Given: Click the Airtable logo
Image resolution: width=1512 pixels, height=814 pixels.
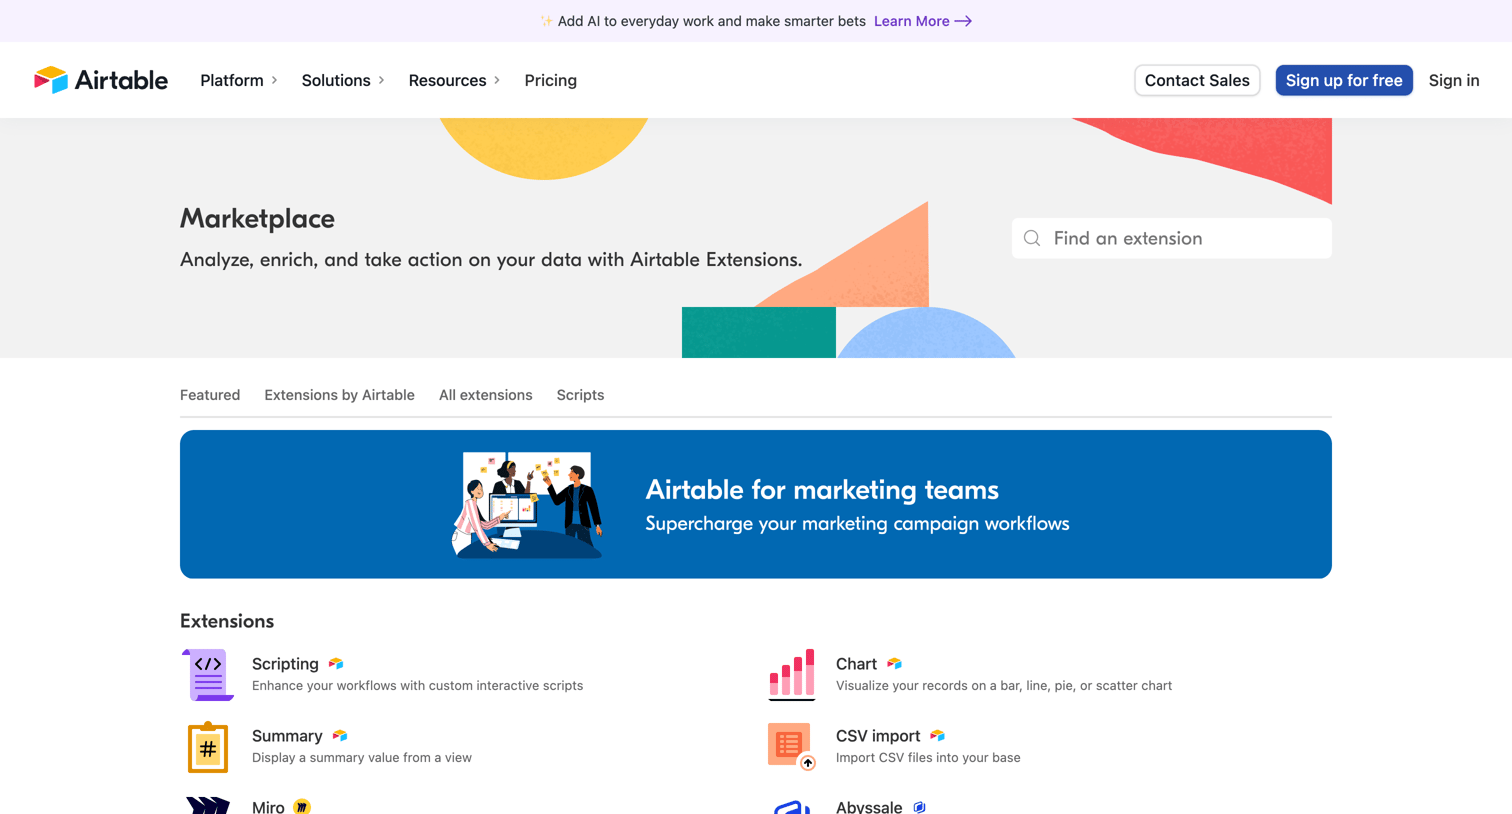Looking at the screenshot, I should (101, 80).
